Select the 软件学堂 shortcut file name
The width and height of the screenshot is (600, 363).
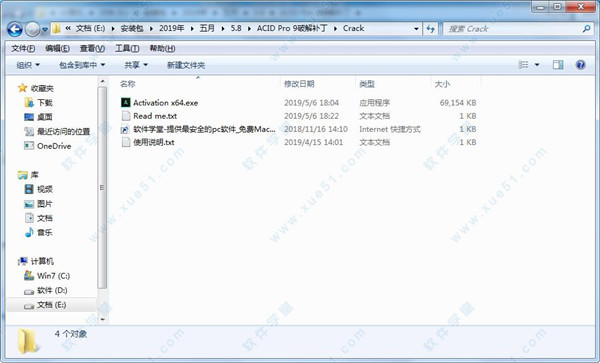pos(204,129)
